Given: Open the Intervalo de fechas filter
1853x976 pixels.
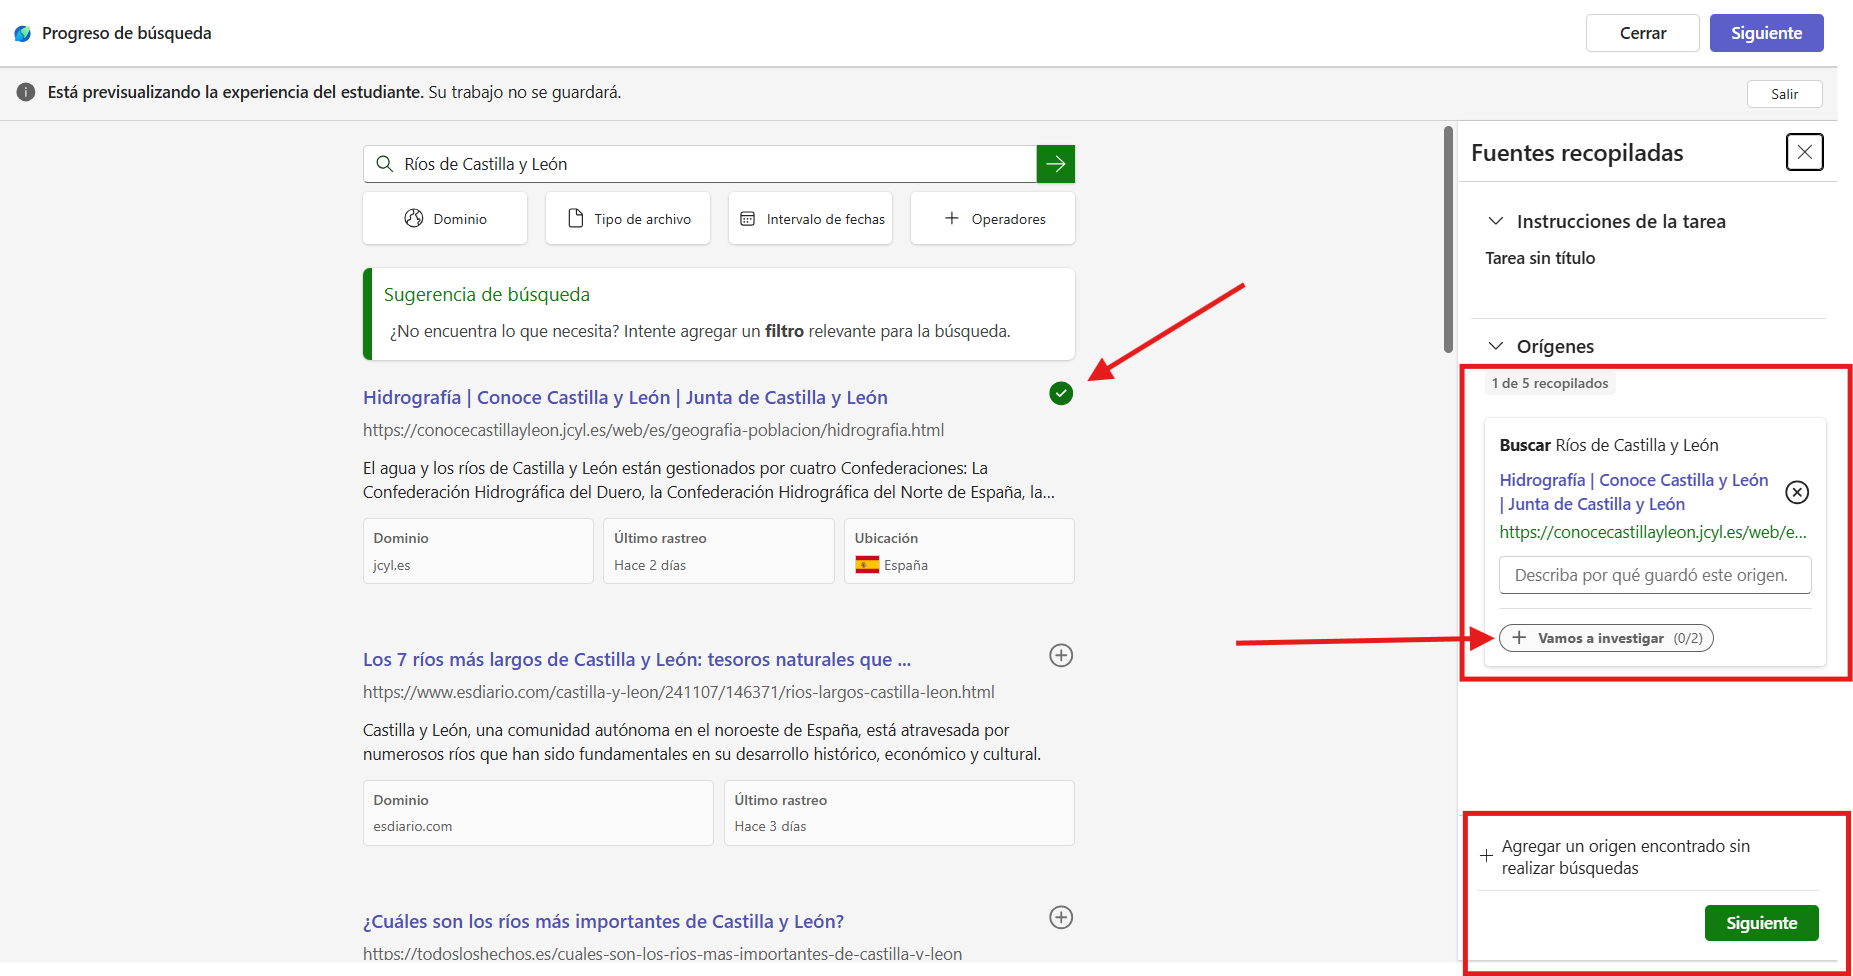Looking at the screenshot, I should [x=810, y=218].
